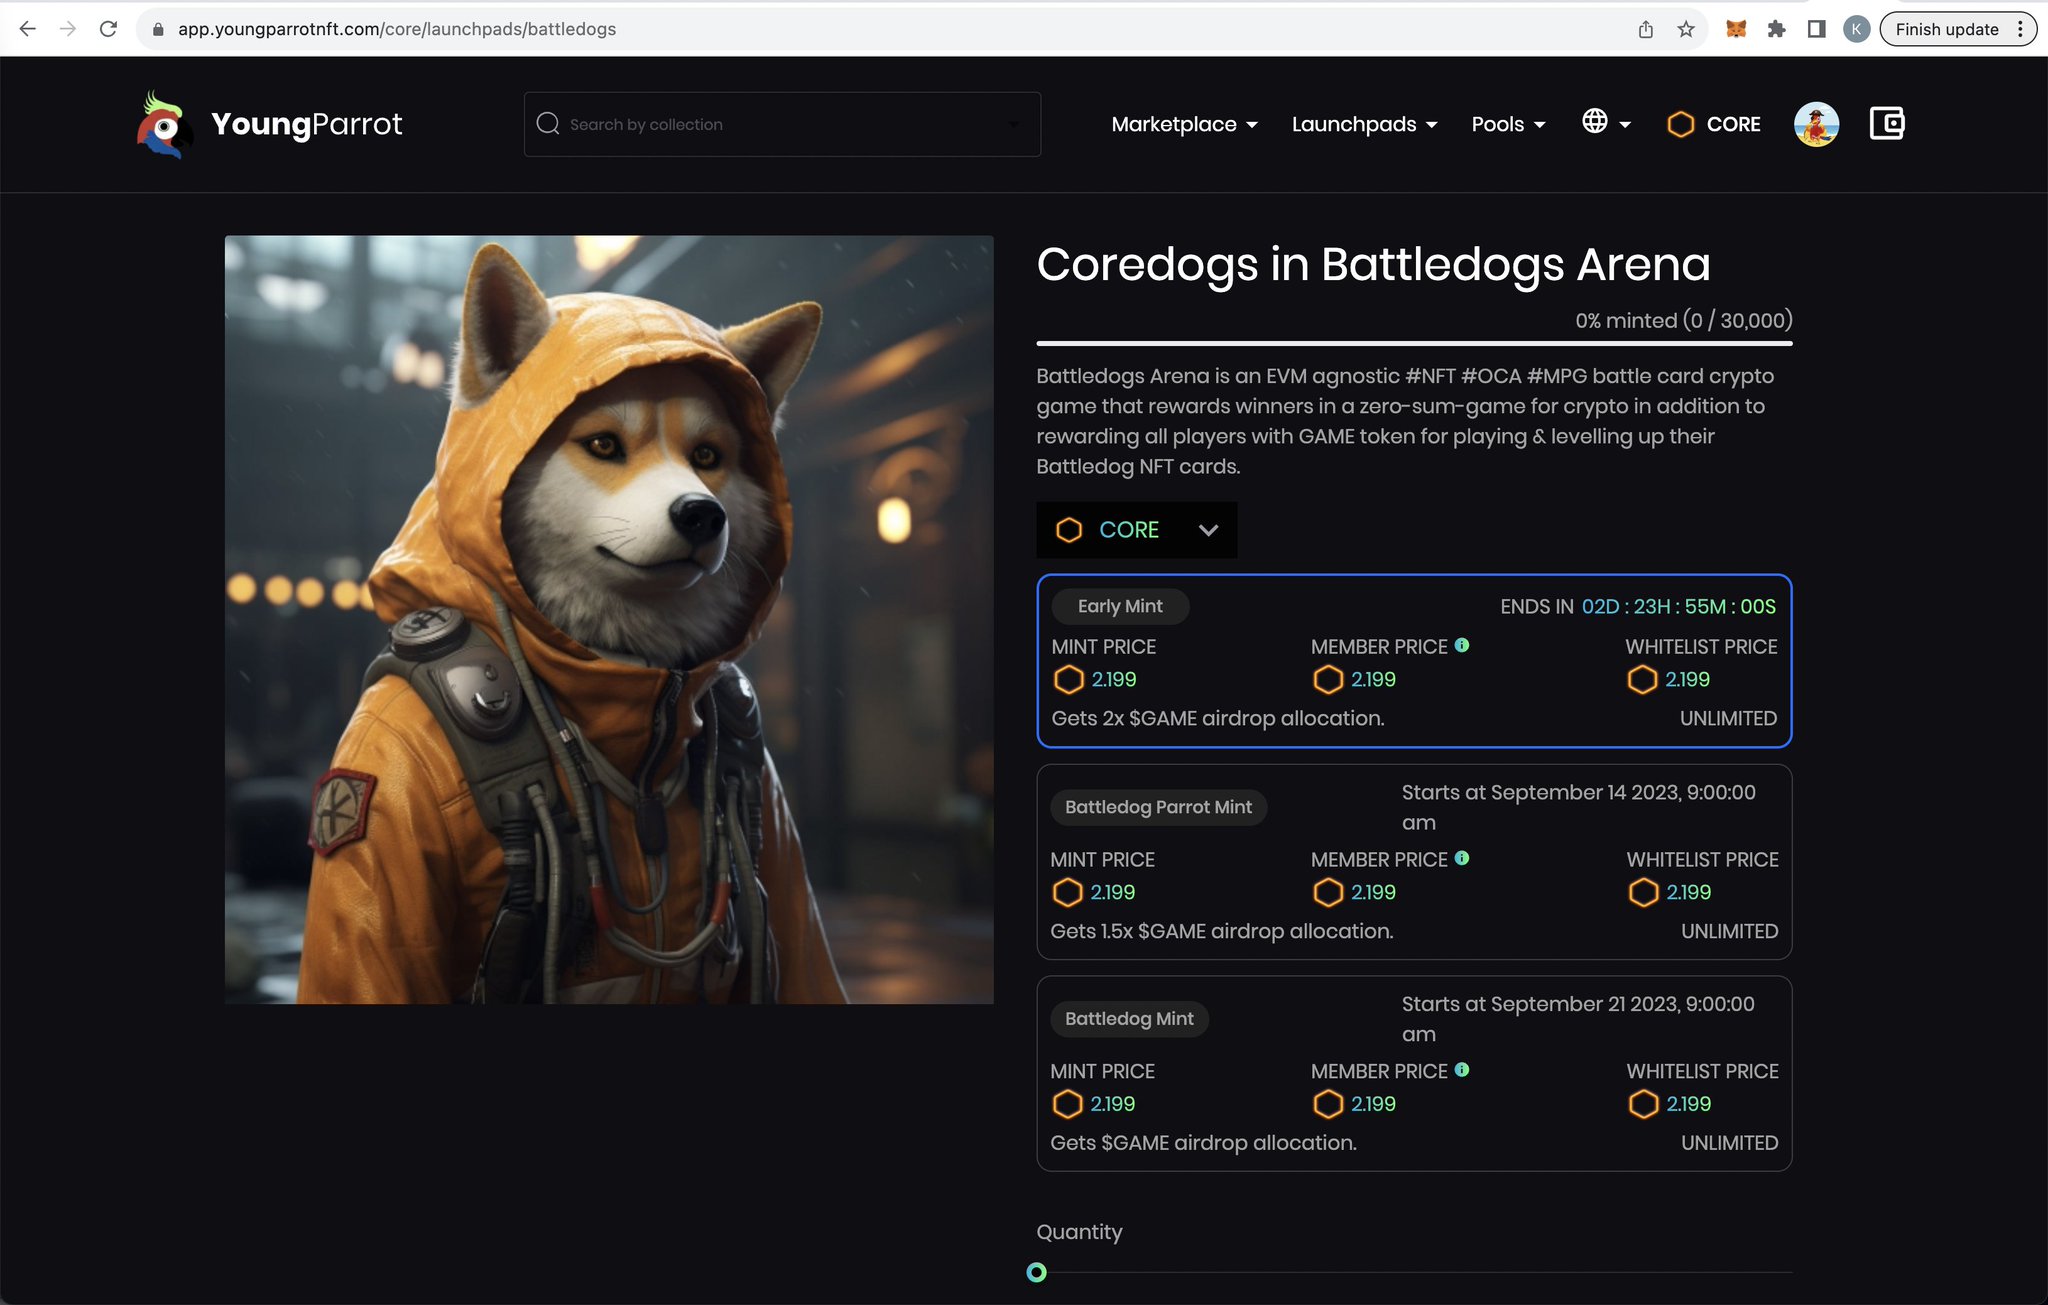This screenshot has width=2048, height=1305.
Task: Click the MetaMask fox extension icon
Action: point(1735,29)
